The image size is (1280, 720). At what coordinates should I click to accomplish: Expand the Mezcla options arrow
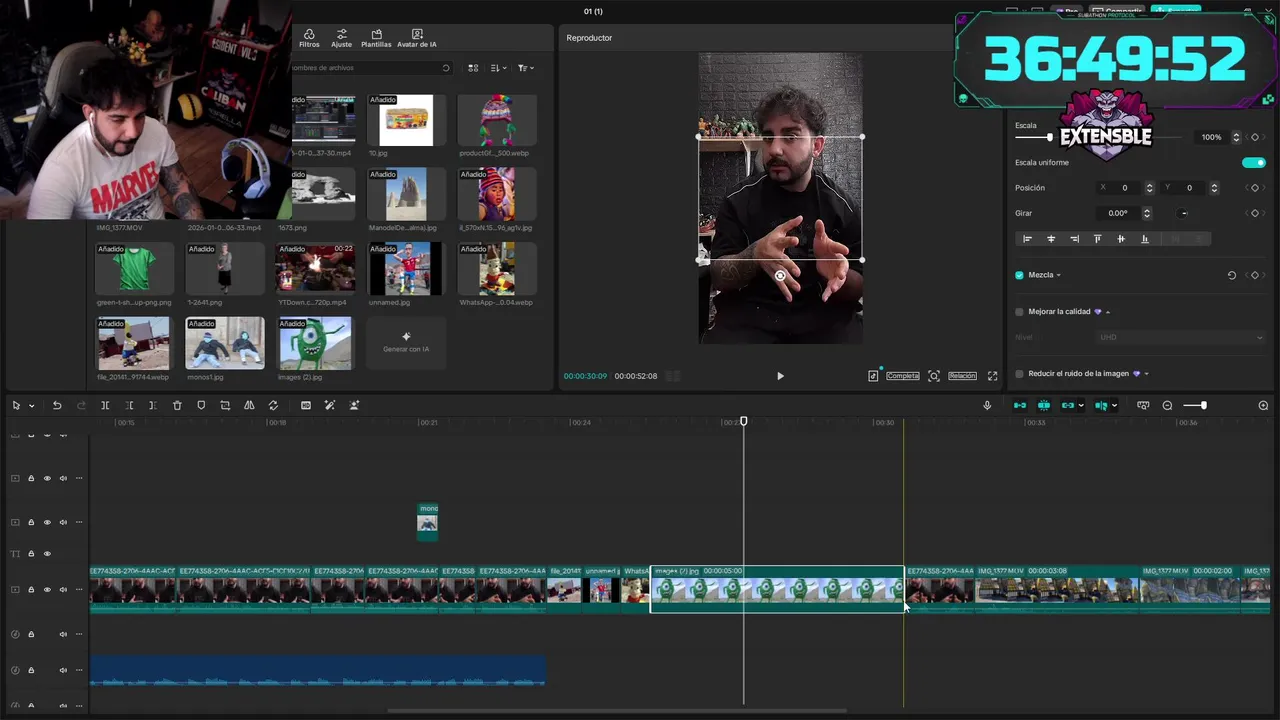[x=1058, y=276]
